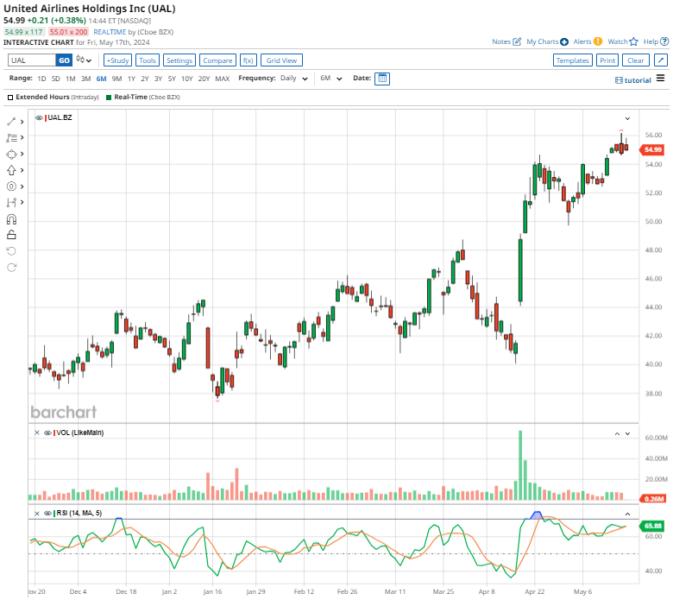
Task: Click the Clear button
Action: point(636,60)
